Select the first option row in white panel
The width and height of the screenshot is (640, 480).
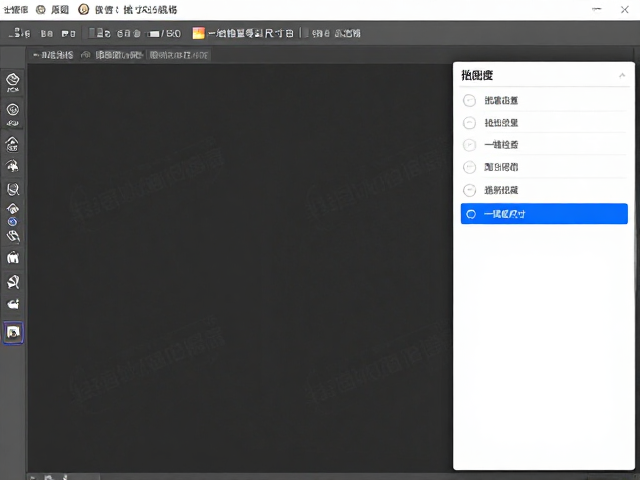(544, 100)
